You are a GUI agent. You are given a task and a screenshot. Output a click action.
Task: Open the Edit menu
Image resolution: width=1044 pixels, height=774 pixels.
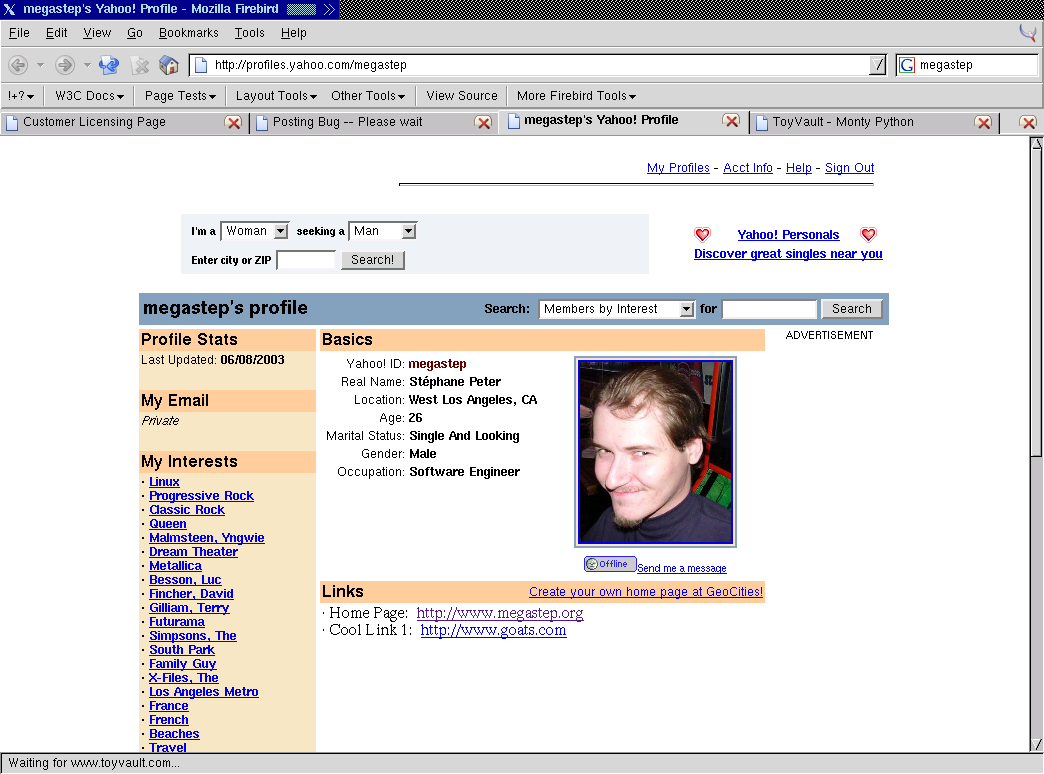pyautogui.click(x=57, y=33)
